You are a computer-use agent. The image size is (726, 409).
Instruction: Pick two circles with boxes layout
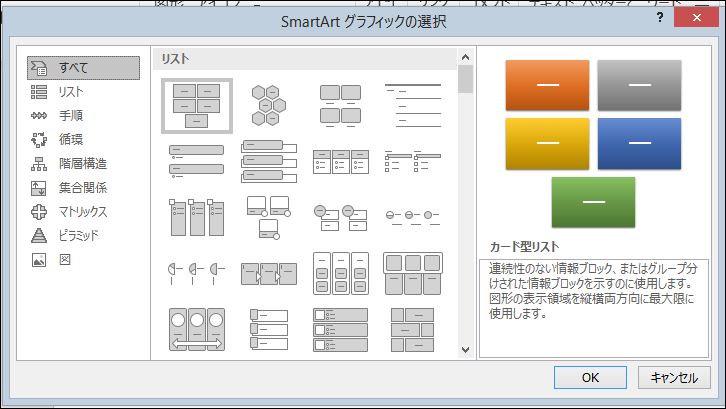coord(340,218)
